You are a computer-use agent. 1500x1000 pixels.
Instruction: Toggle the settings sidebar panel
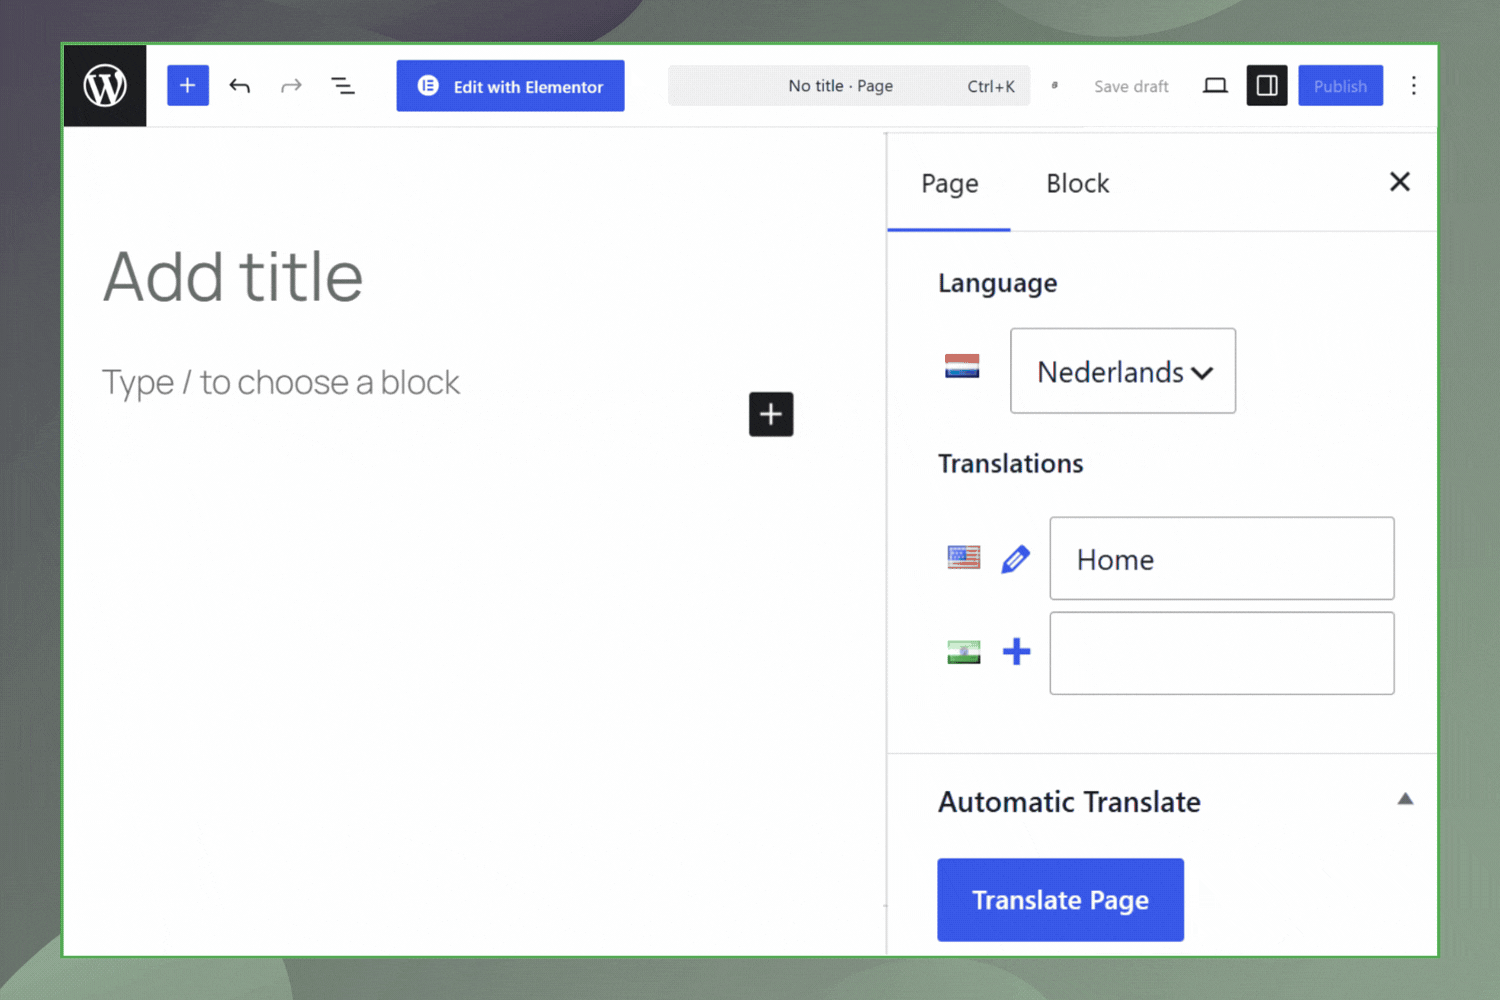coord(1267,86)
